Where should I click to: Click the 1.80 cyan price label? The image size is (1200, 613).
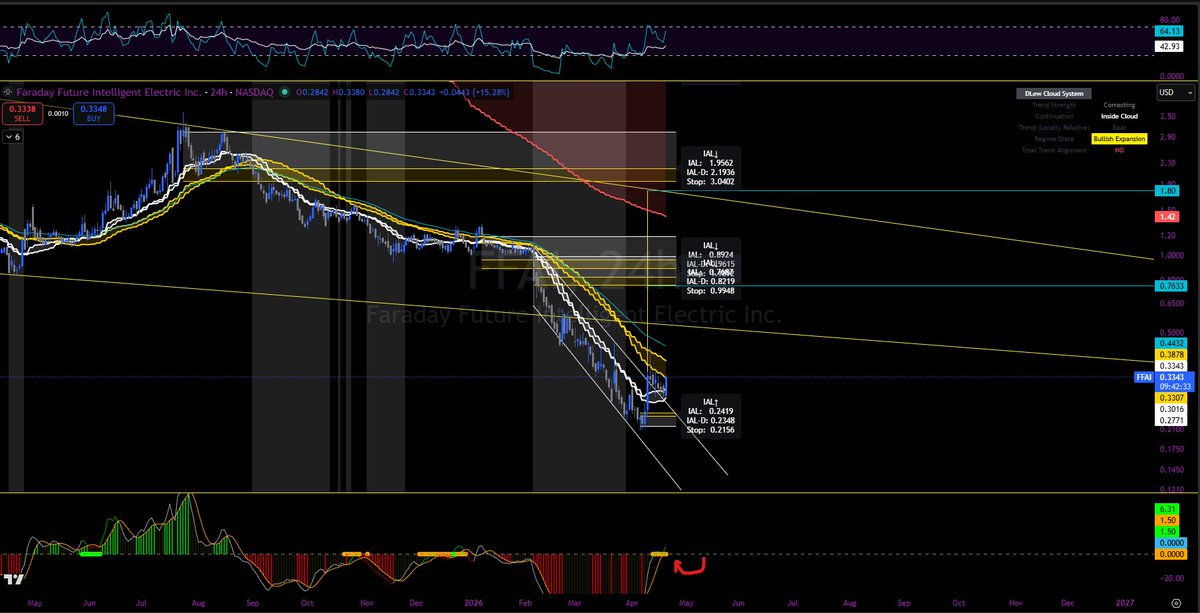(1169, 190)
